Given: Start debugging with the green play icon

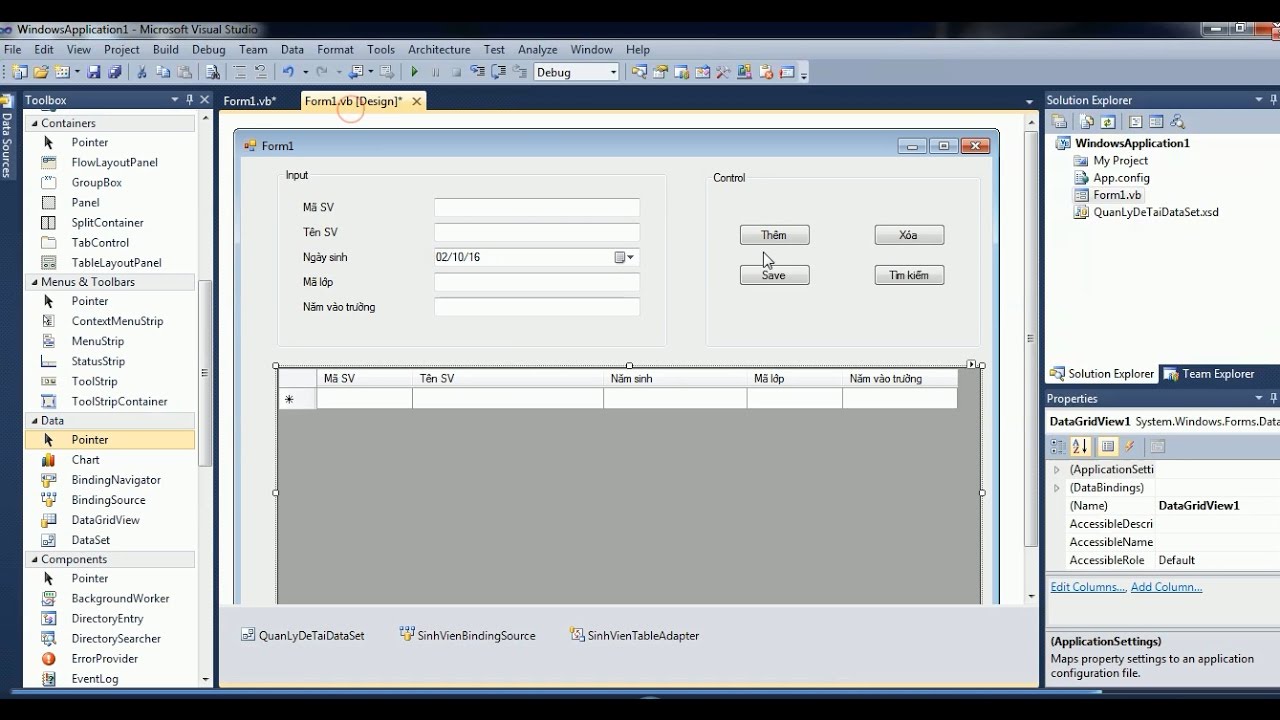Looking at the screenshot, I should point(414,72).
